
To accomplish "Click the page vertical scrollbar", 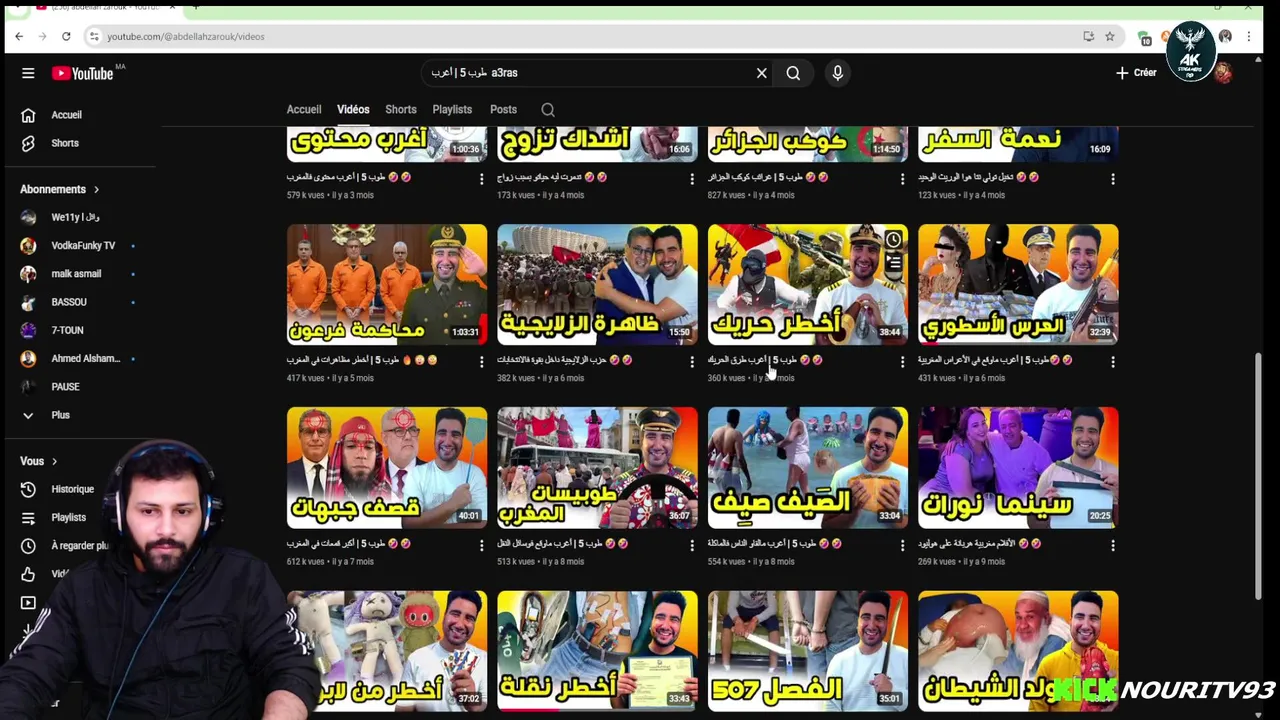I will pos(1259,477).
